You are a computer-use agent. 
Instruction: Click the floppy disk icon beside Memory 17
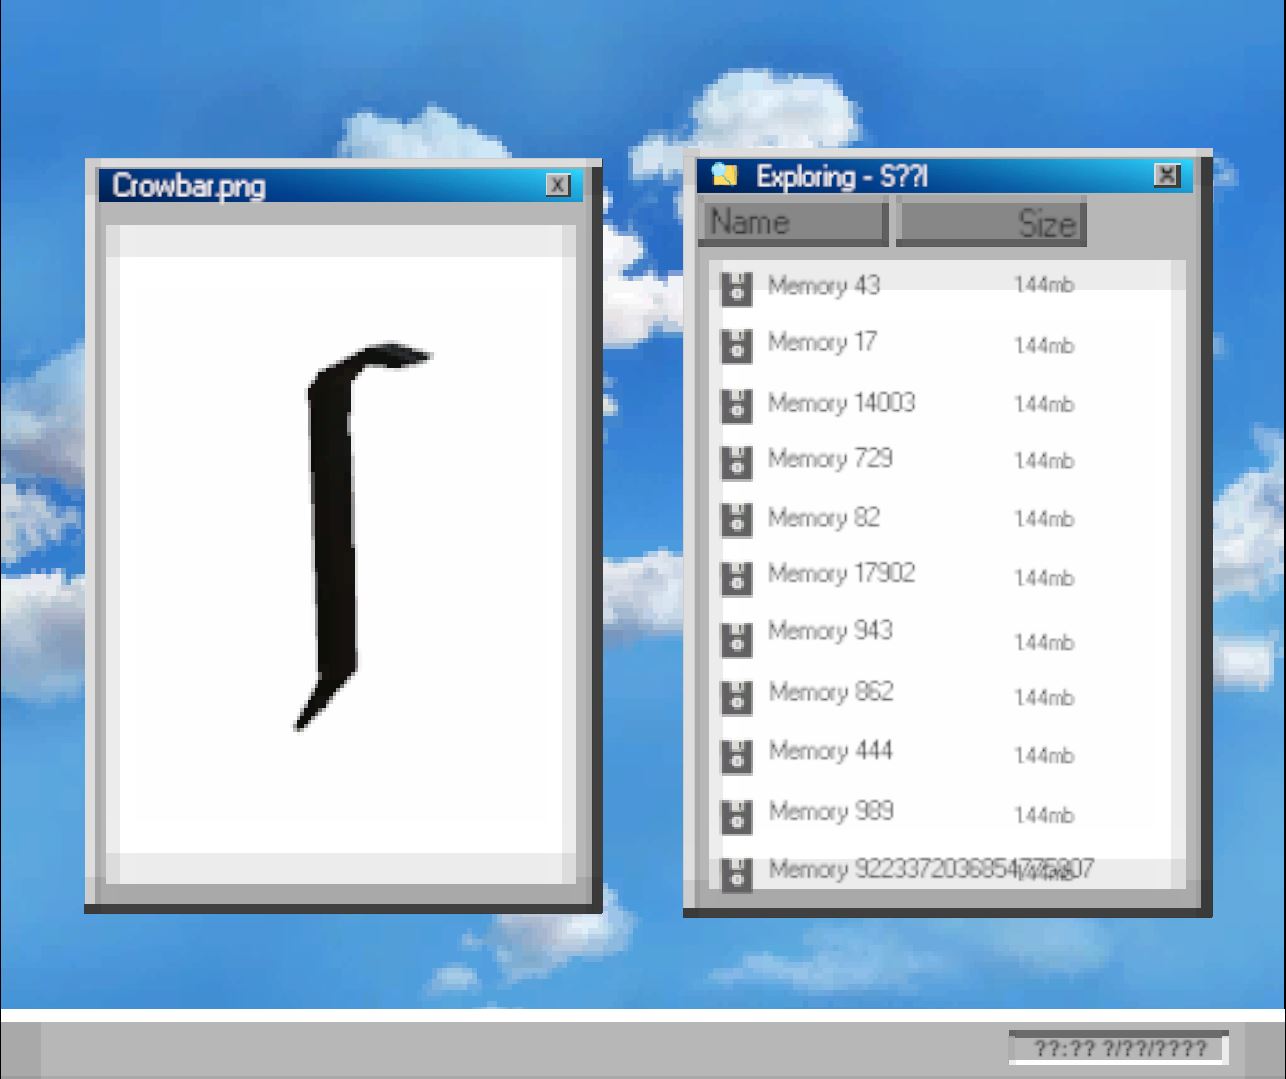tap(736, 346)
